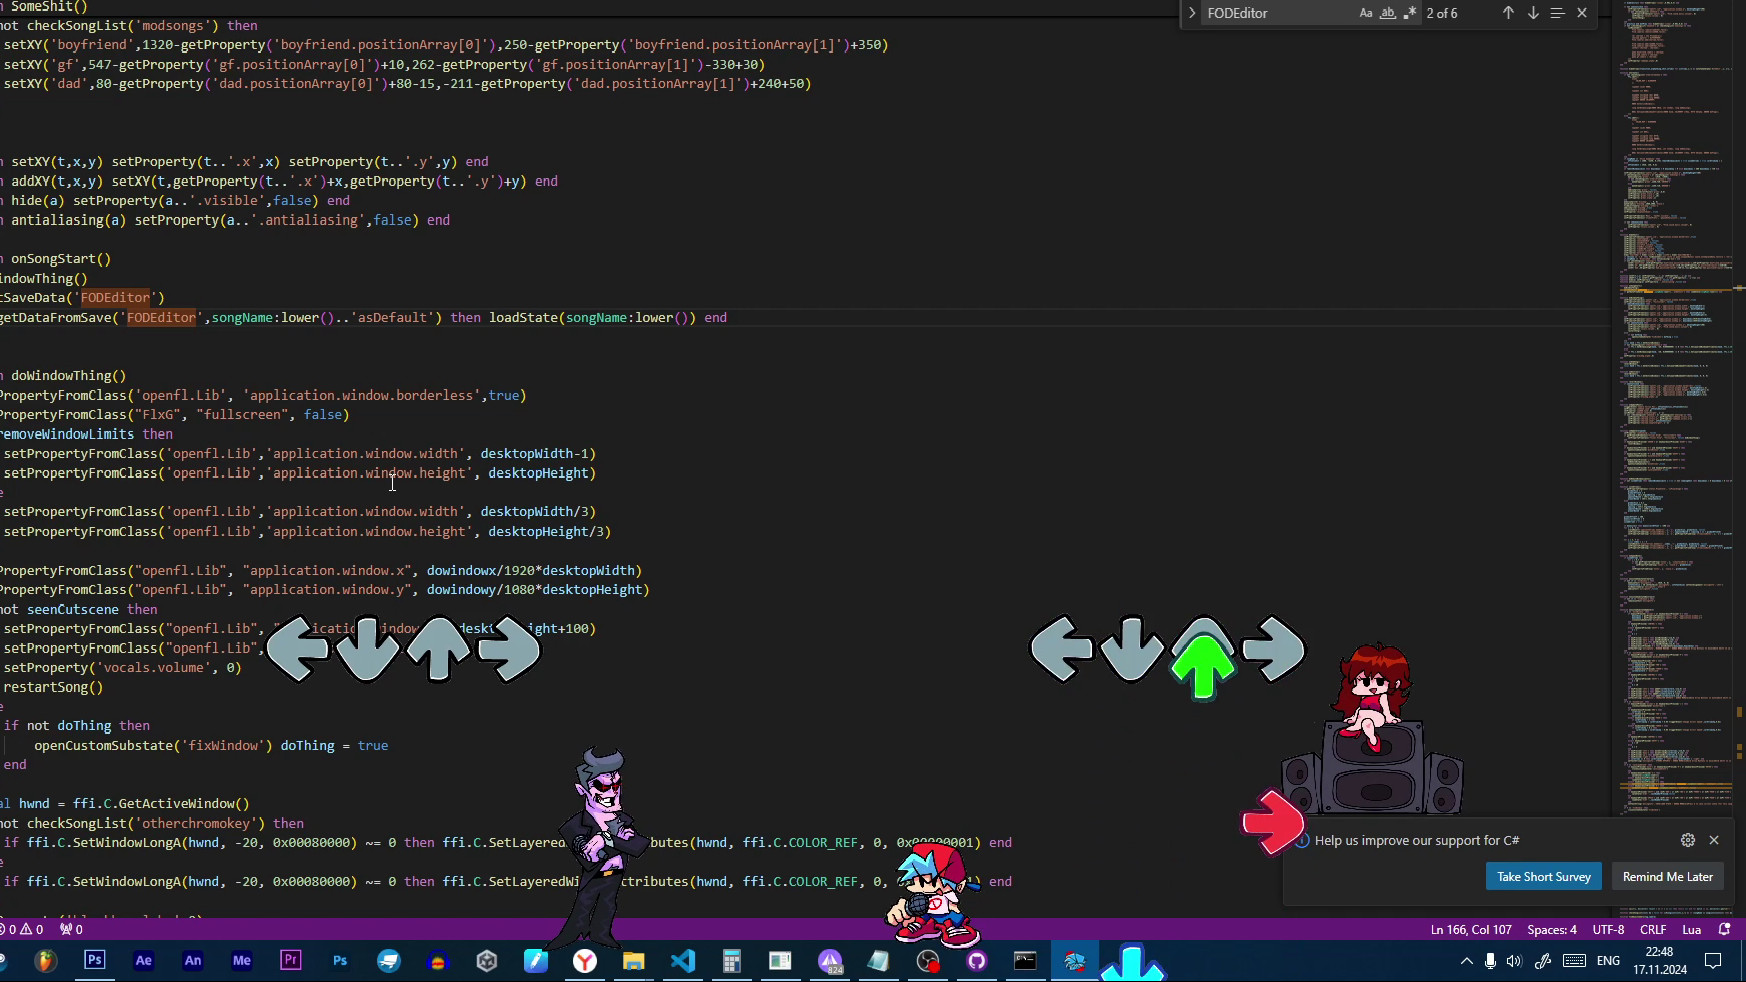Open OBS Studio from the taskbar
This screenshot has height=982, width=1746.
tap(928, 961)
